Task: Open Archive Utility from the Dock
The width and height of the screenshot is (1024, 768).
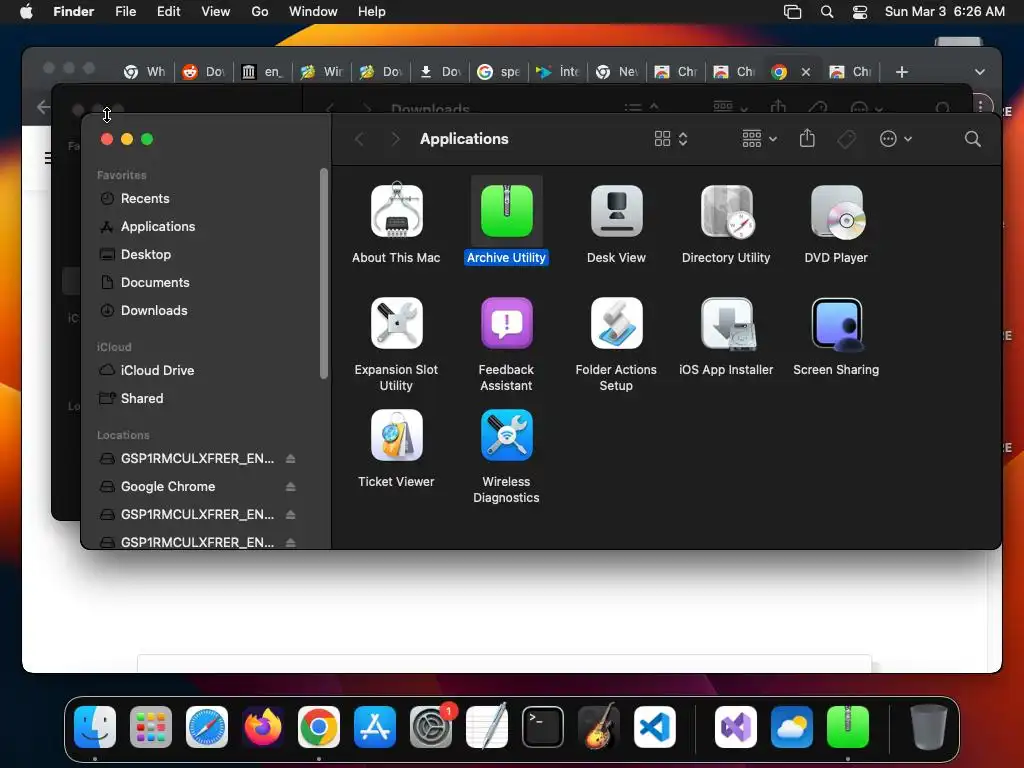Action: click(848, 727)
